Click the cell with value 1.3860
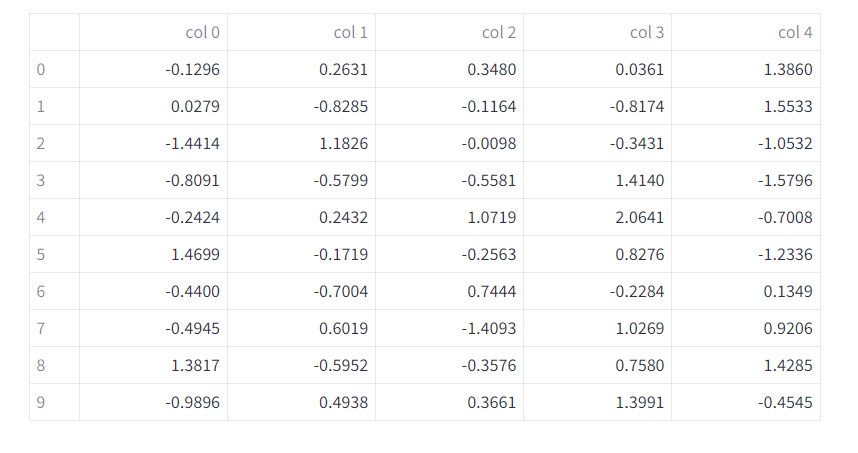858x453 pixels. click(x=746, y=69)
